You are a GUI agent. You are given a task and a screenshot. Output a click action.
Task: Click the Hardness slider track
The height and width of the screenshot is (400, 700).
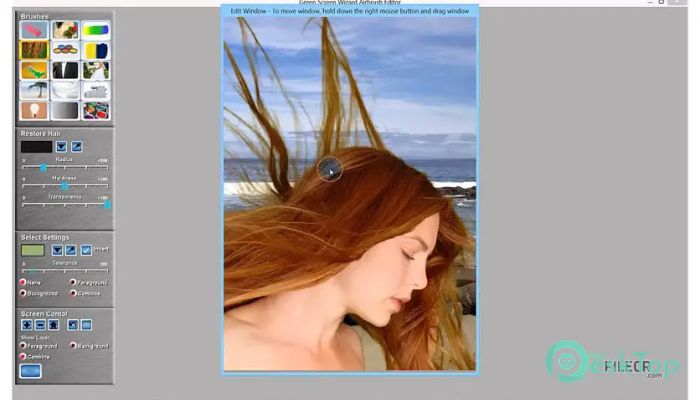point(65,186)
